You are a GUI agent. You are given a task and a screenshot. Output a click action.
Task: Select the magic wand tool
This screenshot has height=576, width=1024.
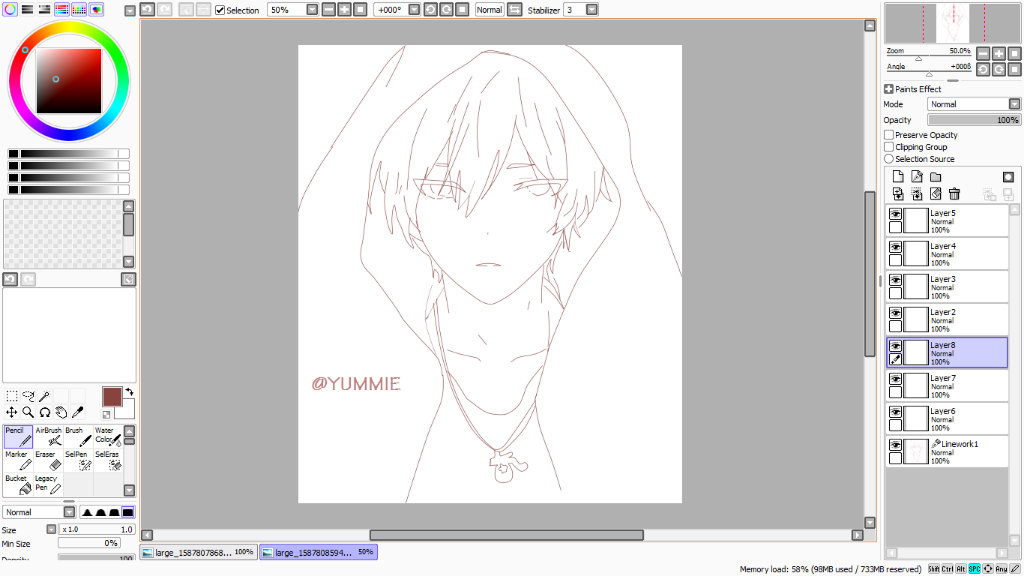pos(44,396)
